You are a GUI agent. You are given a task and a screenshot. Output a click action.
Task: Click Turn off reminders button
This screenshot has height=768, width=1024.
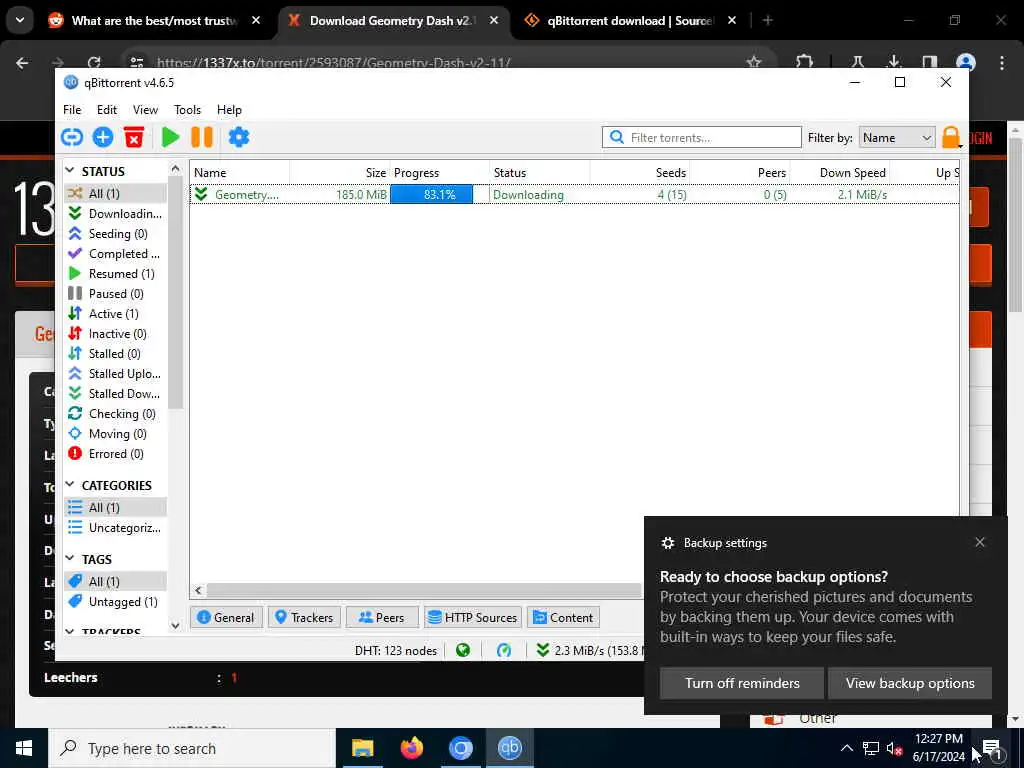click(x=742, y=683)
